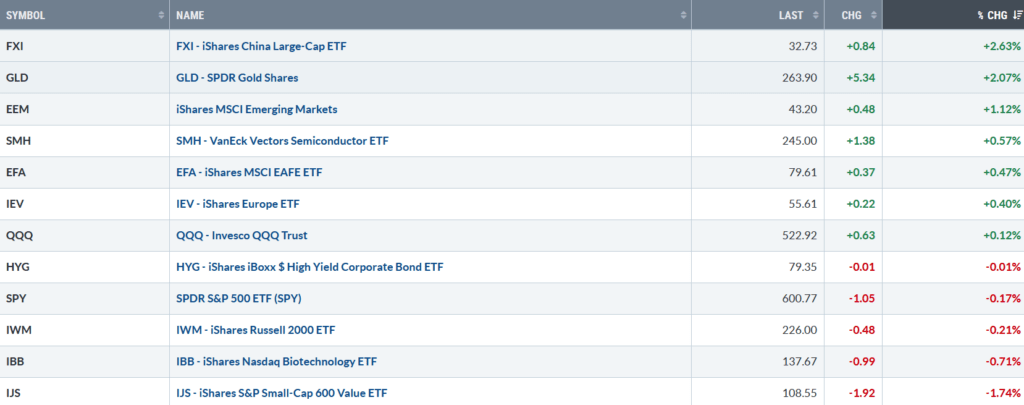Open IBB - iShares Nasdaq Biotechnology ETF link
Viewport: 1024px width, 405px height.
[x=276, y=362]
